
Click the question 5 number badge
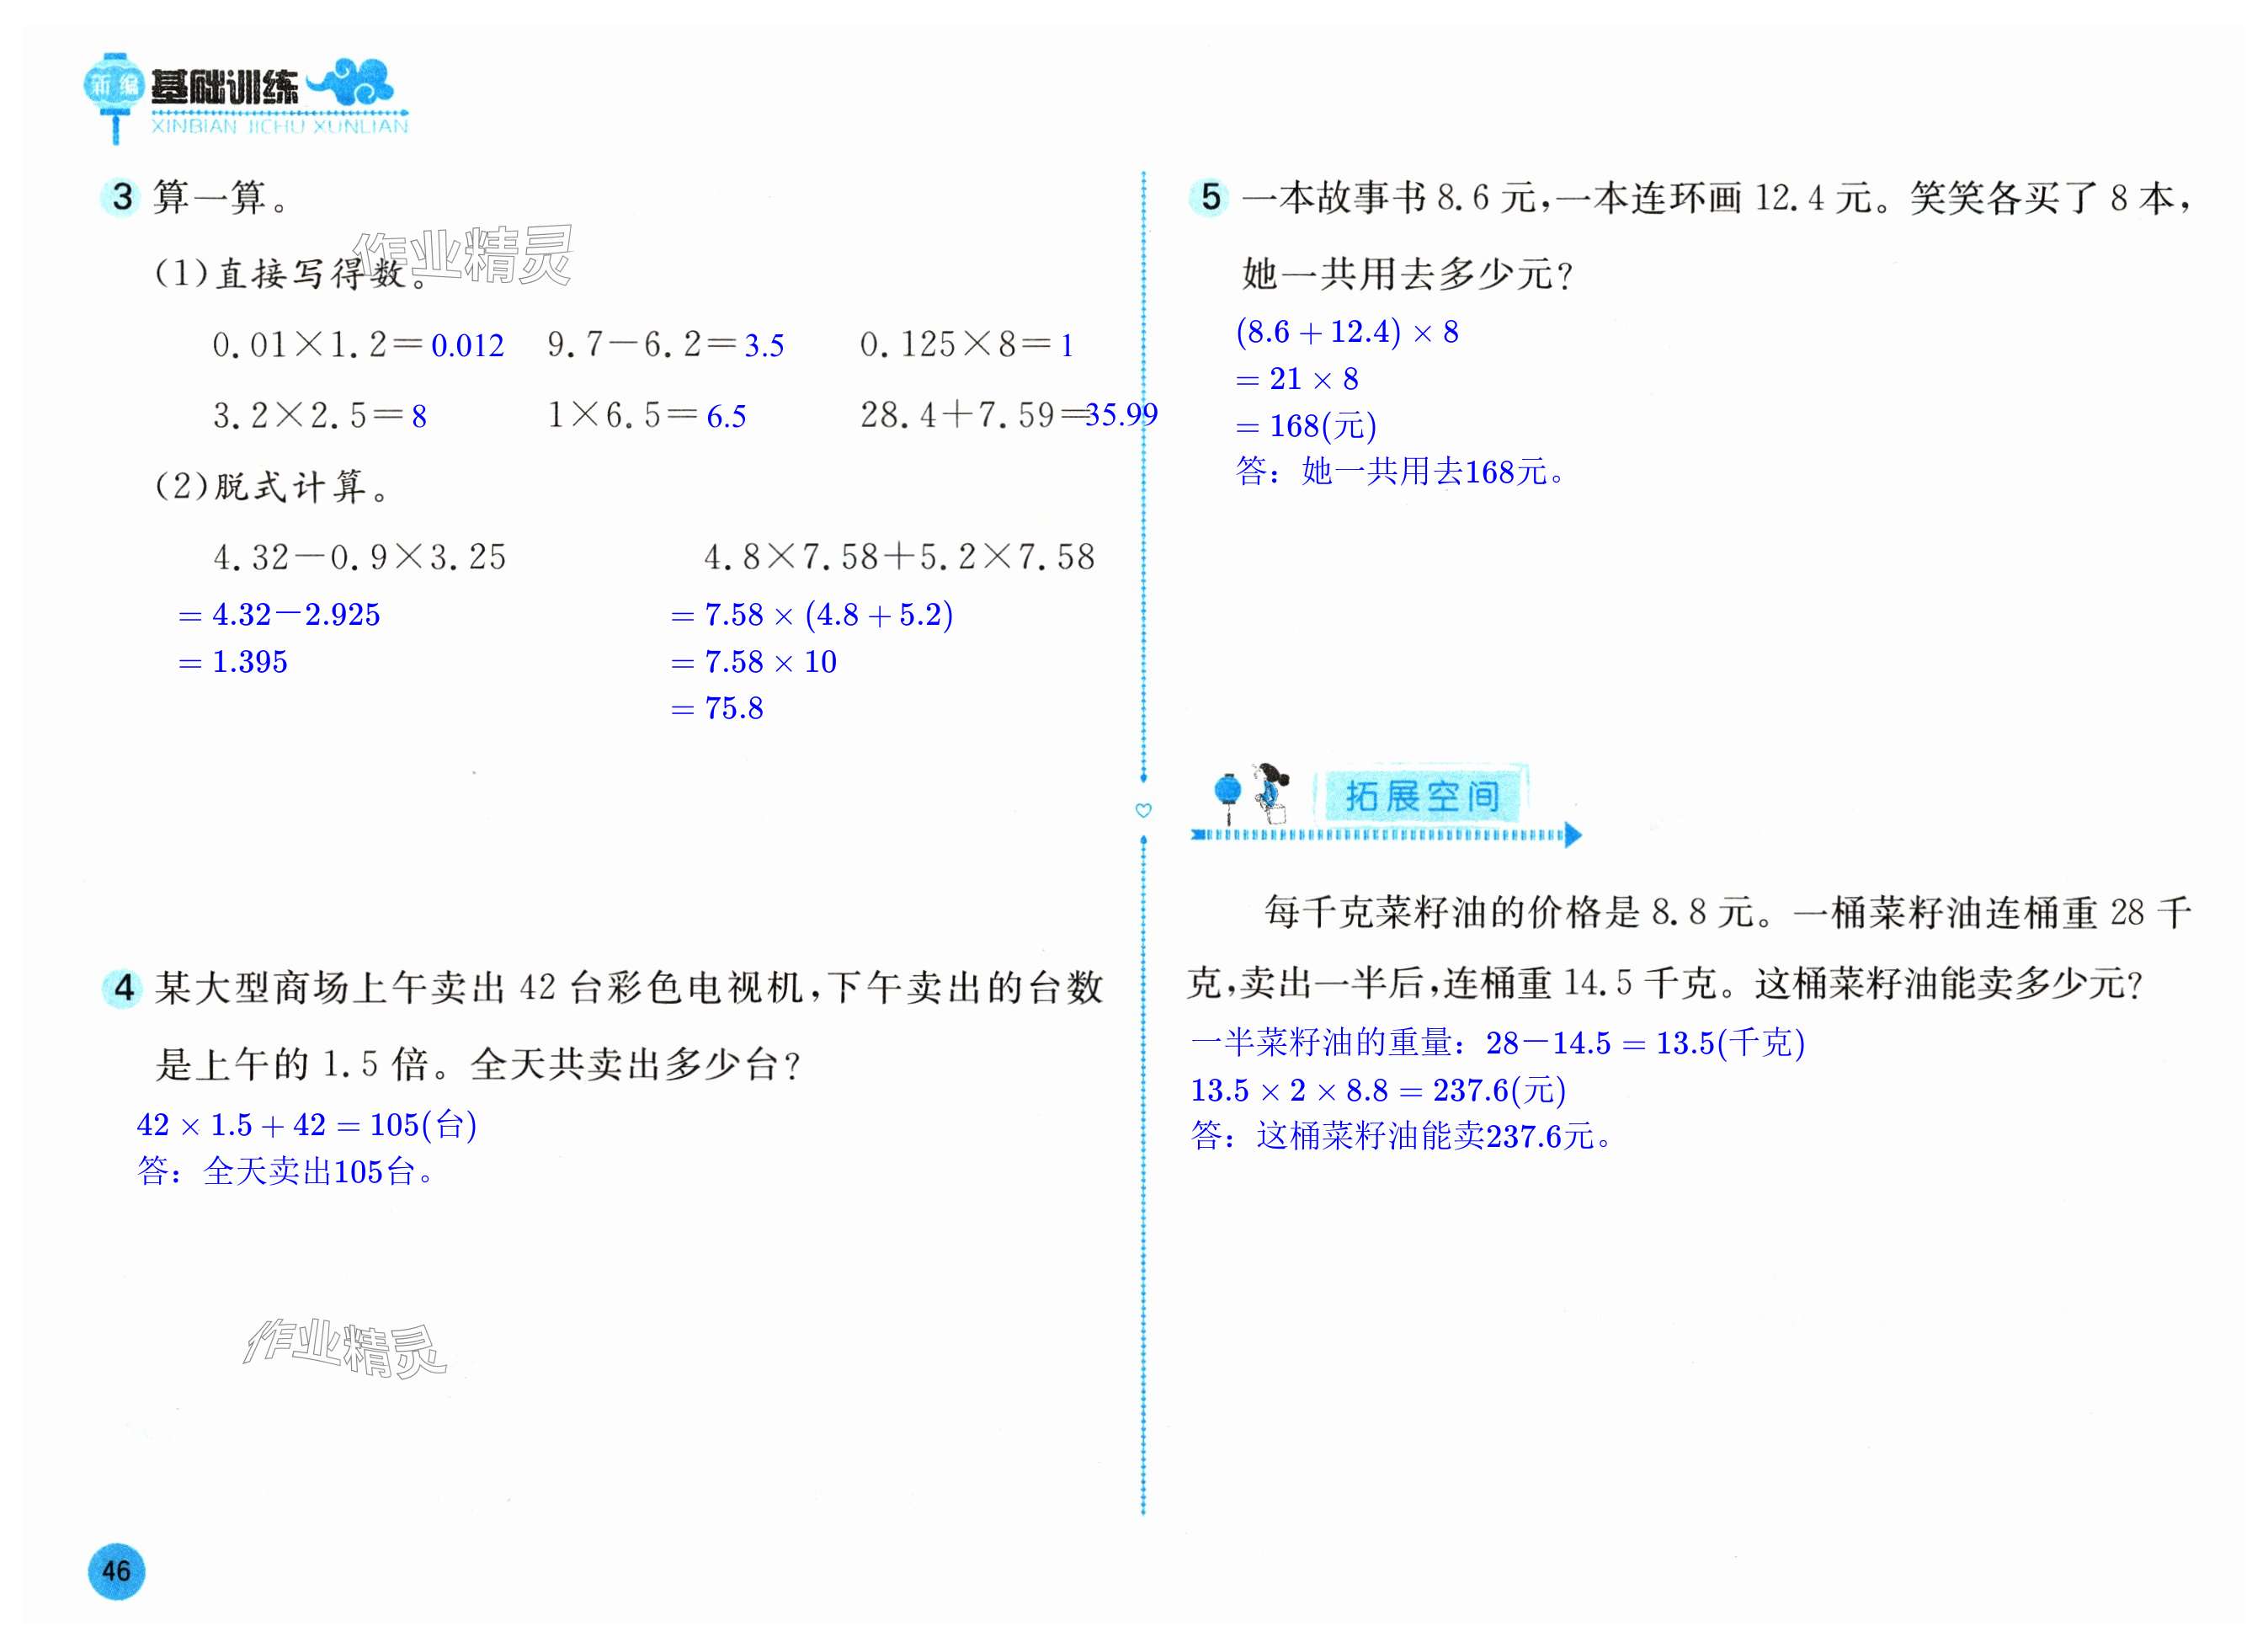coord(1210,197)
